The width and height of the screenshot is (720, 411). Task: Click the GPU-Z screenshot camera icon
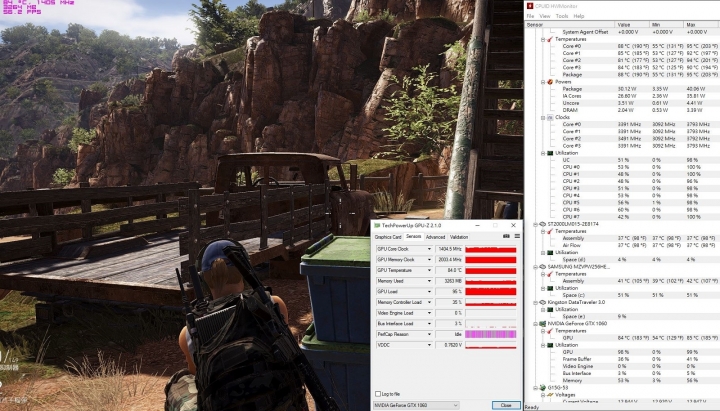[506, 236]
